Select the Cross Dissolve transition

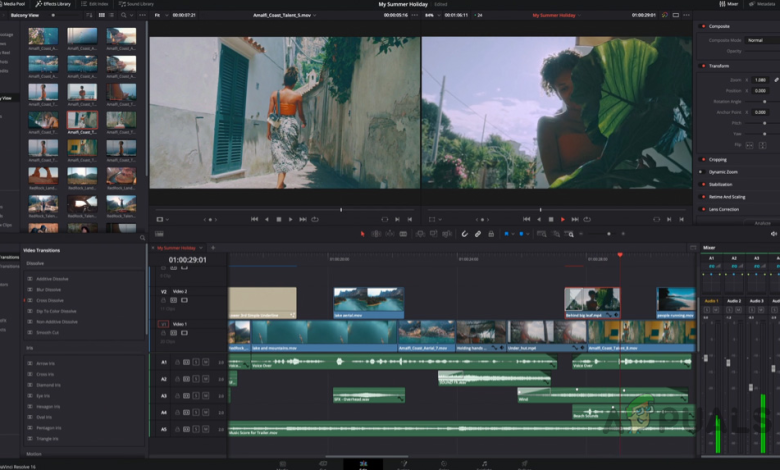50,300
